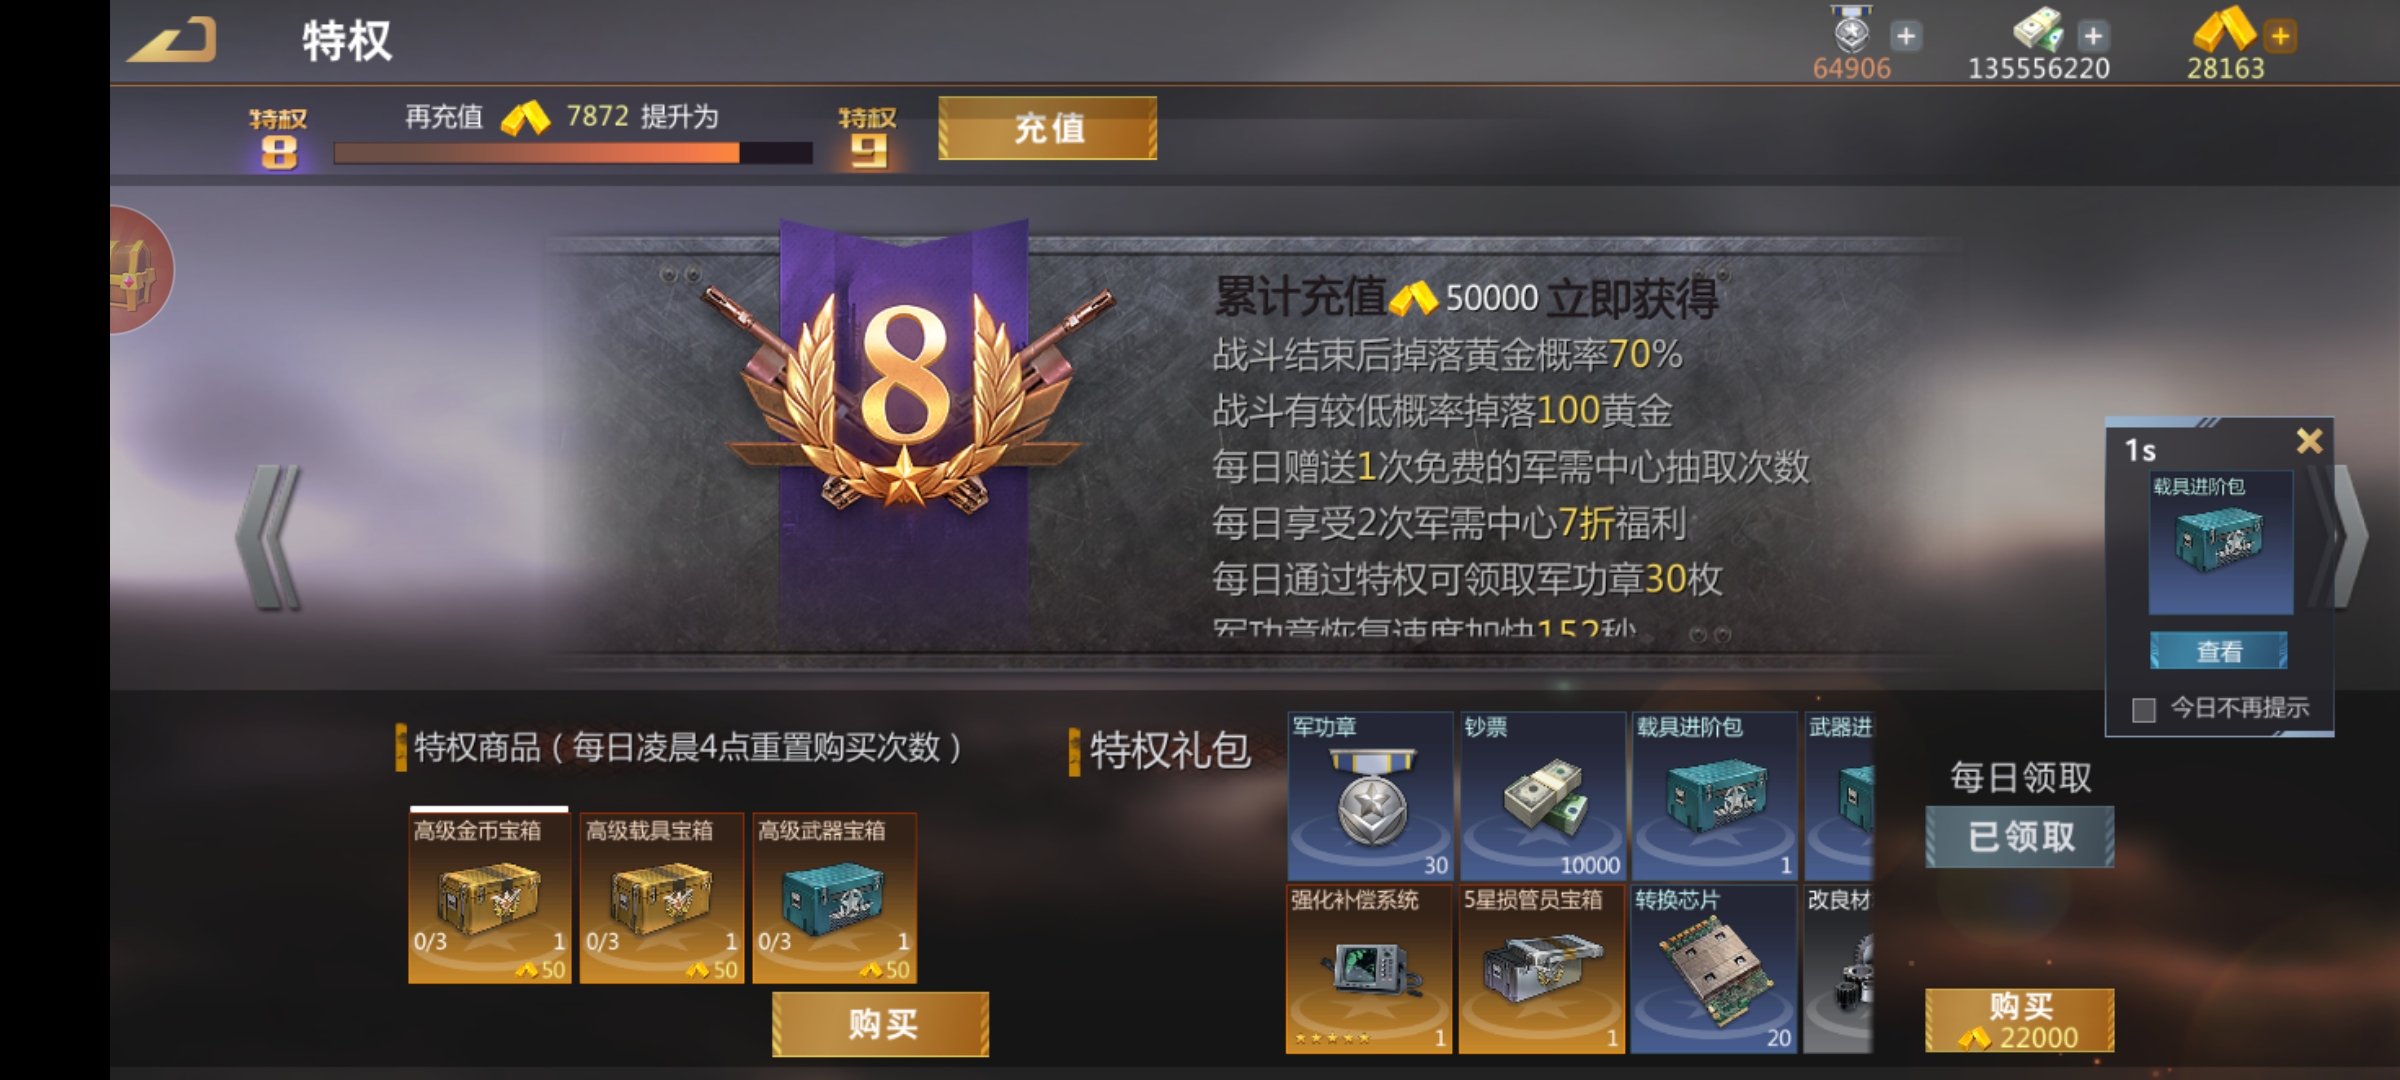2400x1080 pixels.
Task: Add more medals with the plus icon
Action: pos(1906,37)
